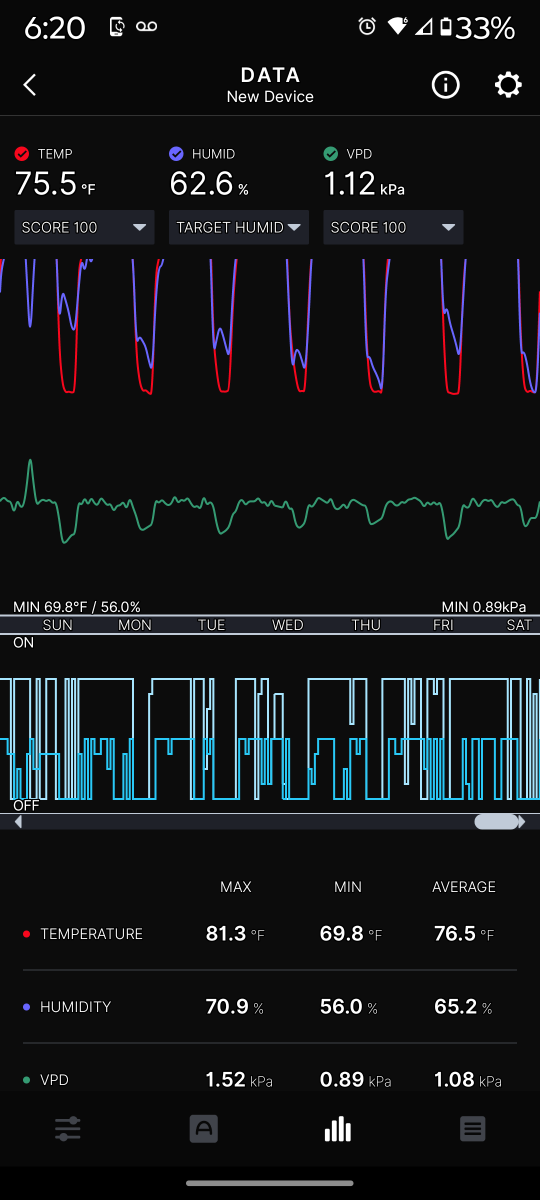Uncheck the VPD graph checkbox
The image size is (540, 1200).
(331, 154)
